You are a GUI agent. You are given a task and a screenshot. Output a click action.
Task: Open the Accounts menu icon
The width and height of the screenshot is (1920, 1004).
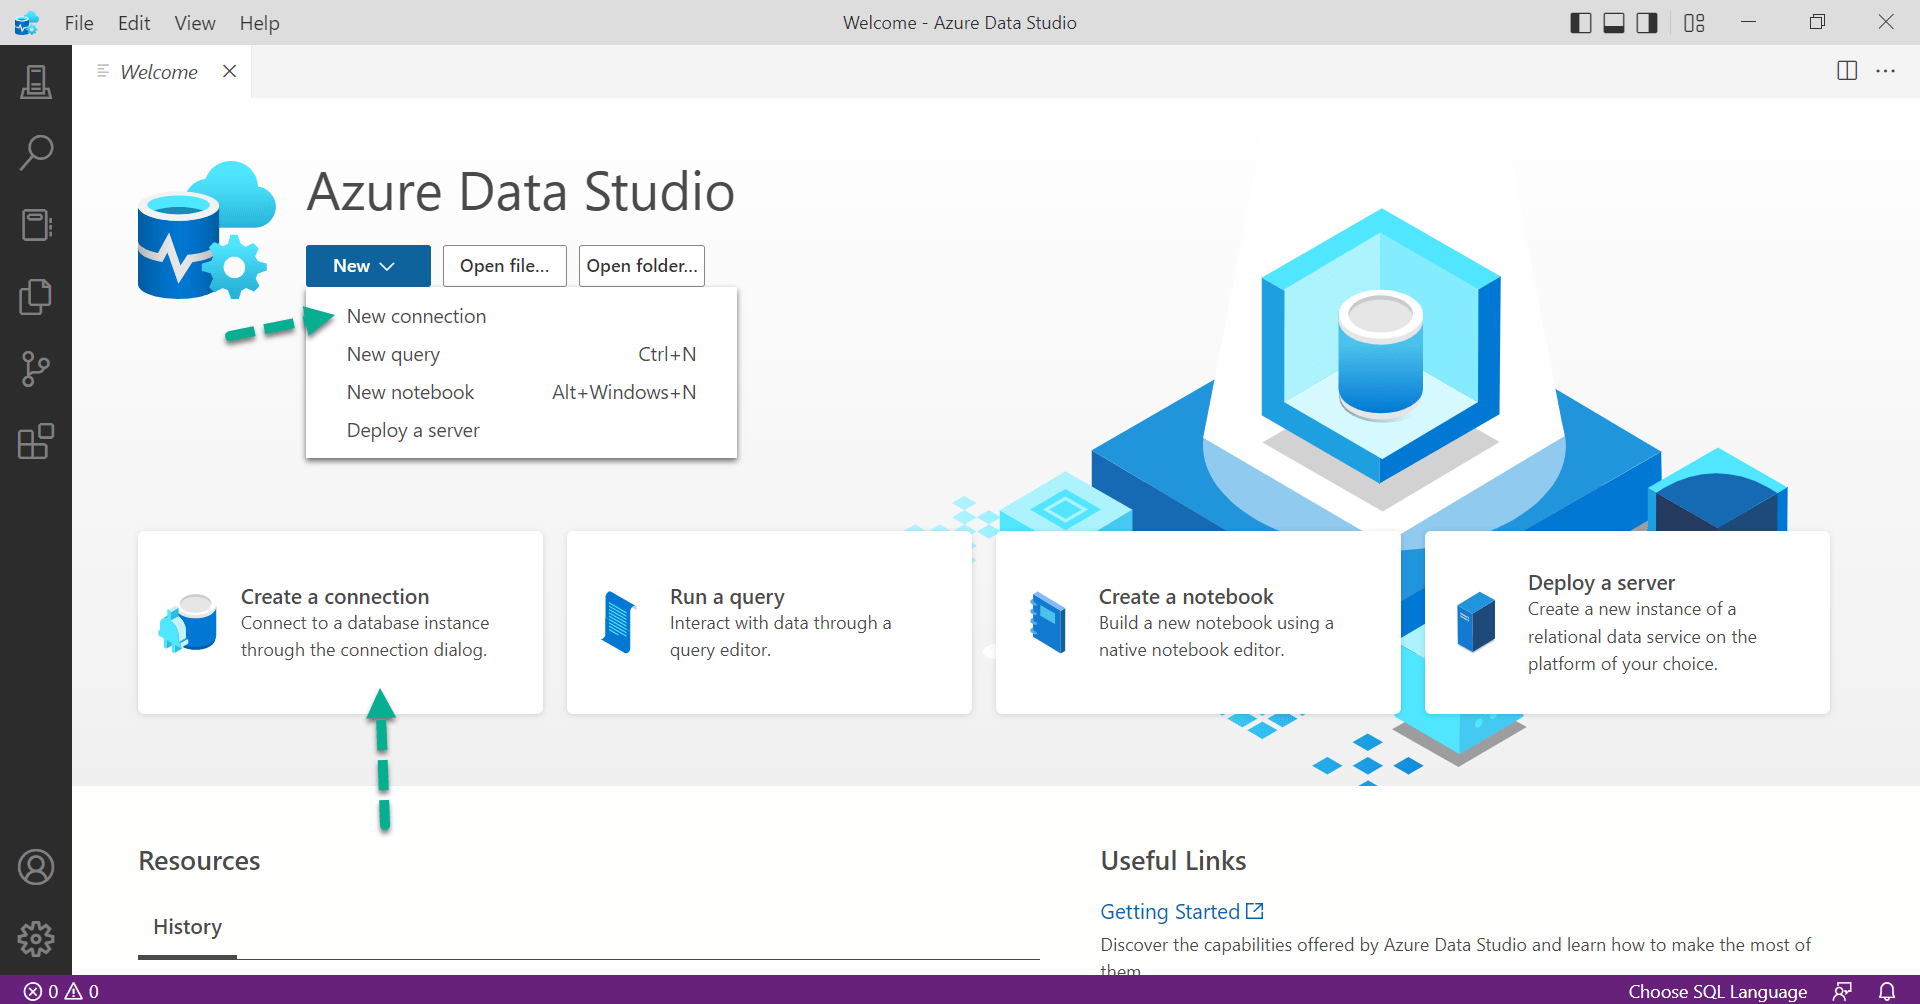[36, 867]
